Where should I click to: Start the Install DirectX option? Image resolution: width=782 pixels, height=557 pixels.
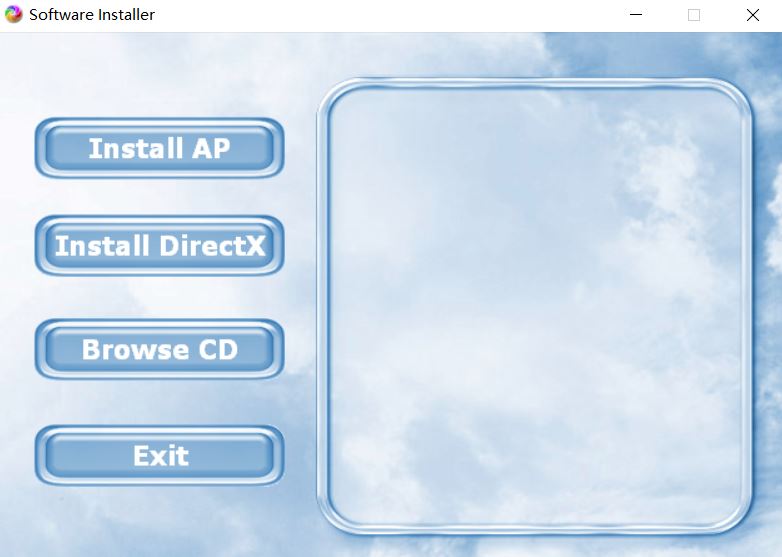pos(160,245)
